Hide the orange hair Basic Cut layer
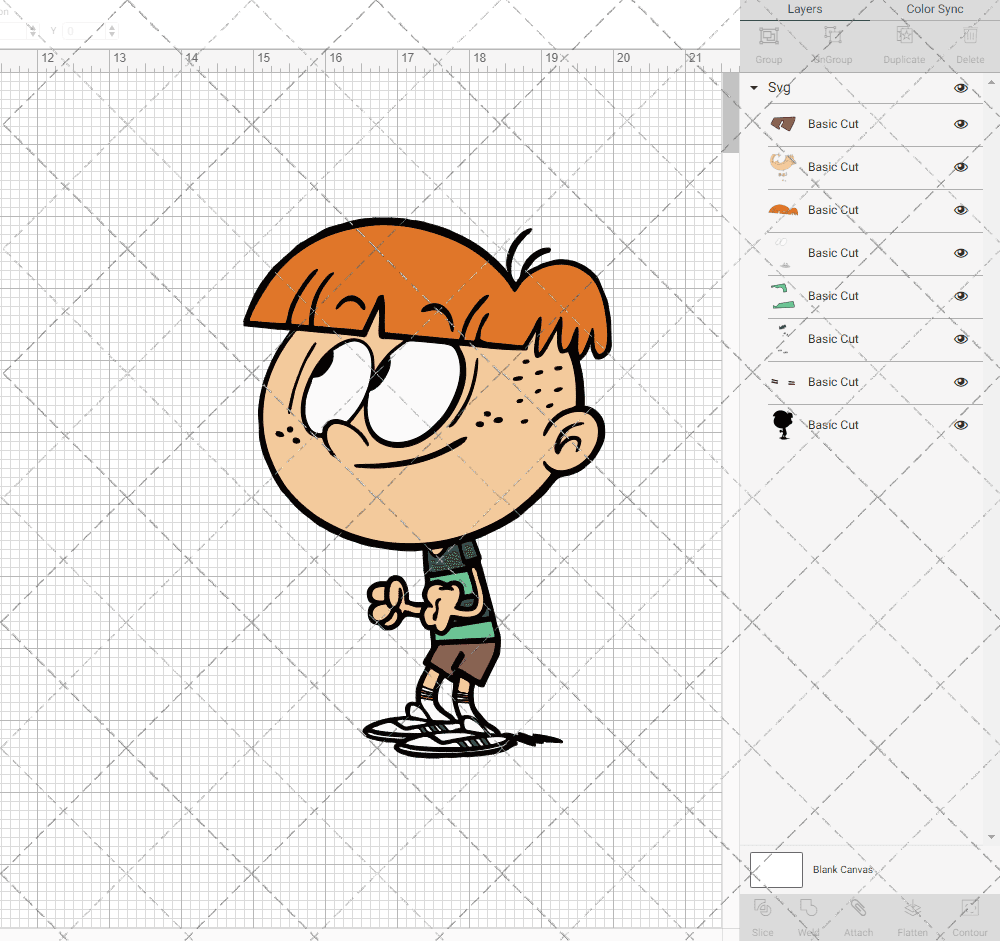Viewport: 1000px width, 941px height. (x=960, y=210)
